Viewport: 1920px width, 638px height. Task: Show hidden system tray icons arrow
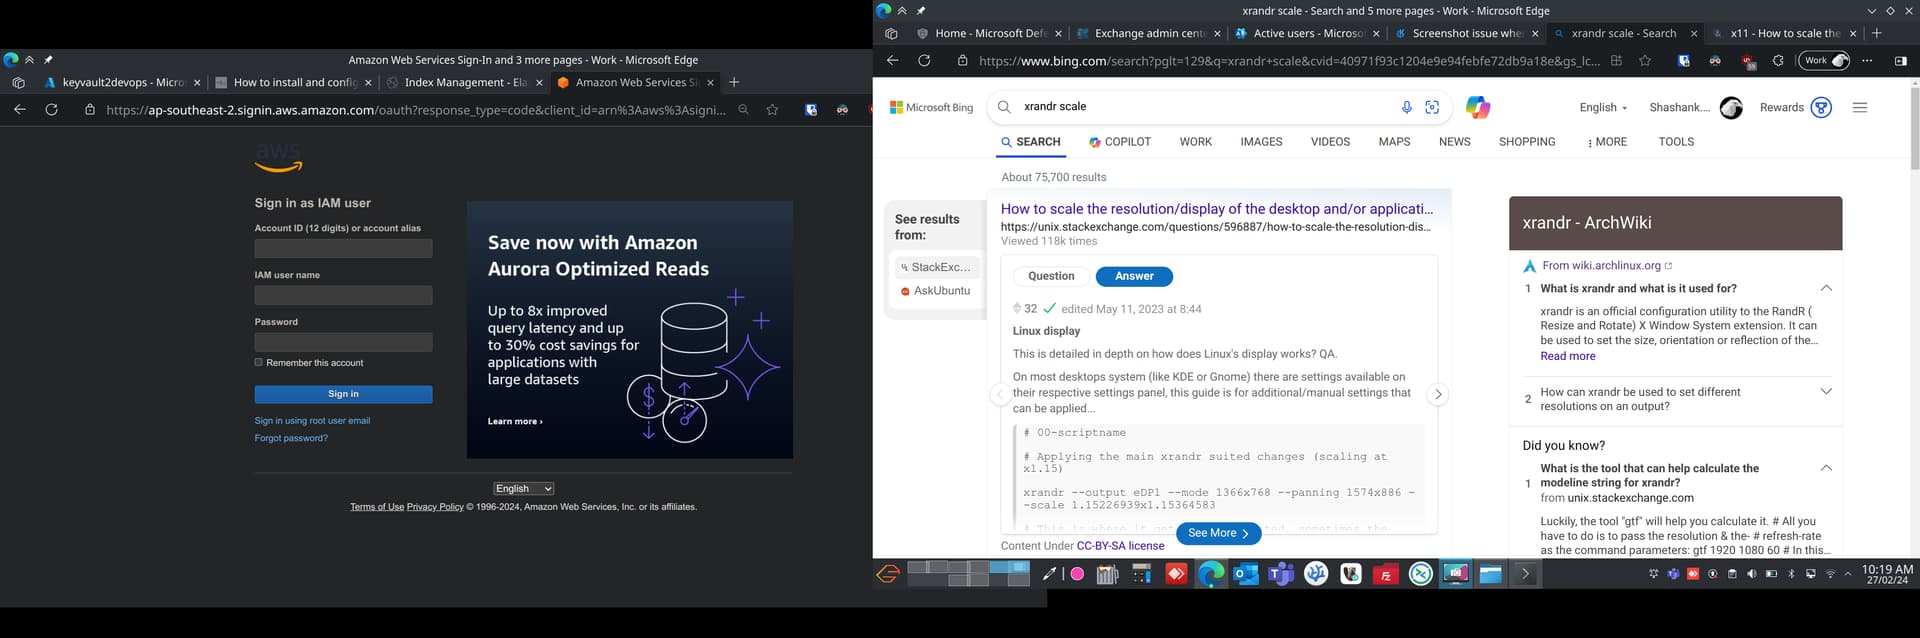pyautogui.click(x=1848, y=574)
